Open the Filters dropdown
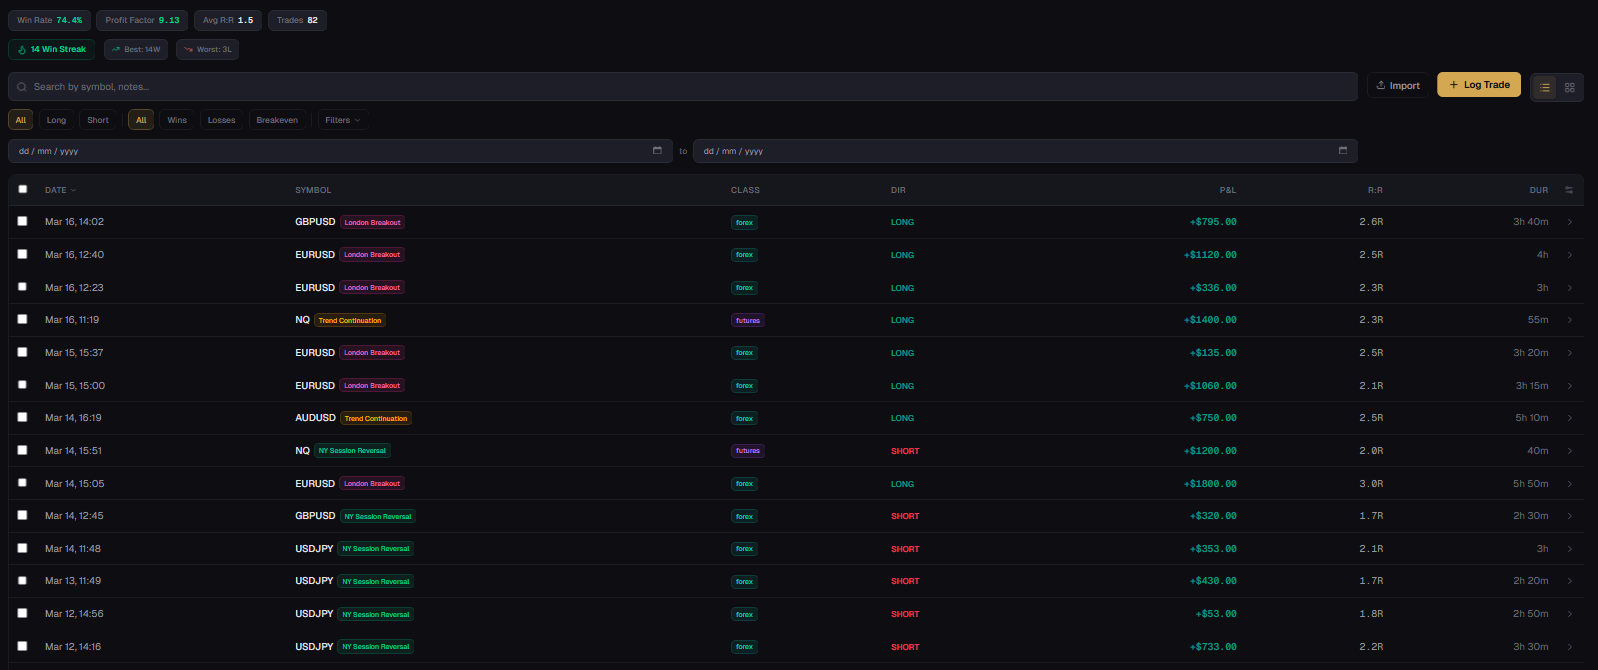 [343, 120]
